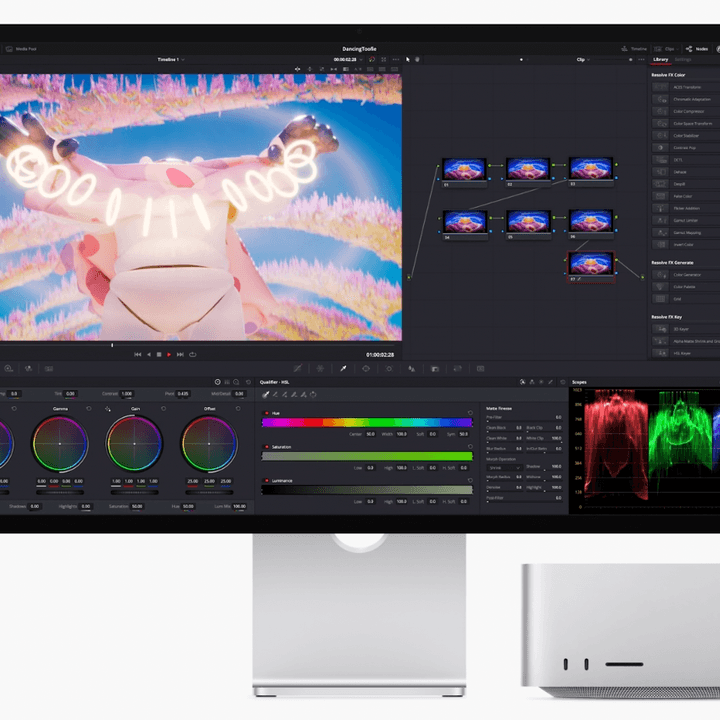The width and height of the screenshot is (720, 720).
Task: Reset all primaries color wheels
Action: tap(248, 382)
